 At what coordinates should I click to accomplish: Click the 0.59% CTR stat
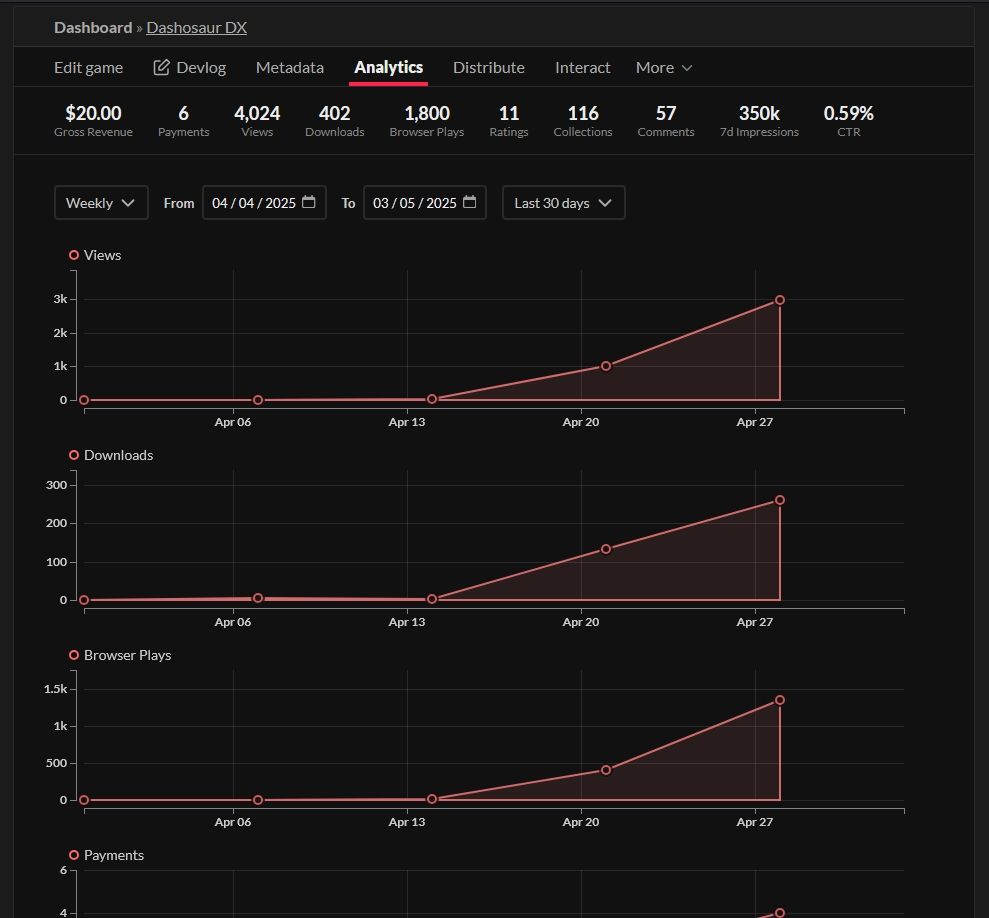coord(848,121)
